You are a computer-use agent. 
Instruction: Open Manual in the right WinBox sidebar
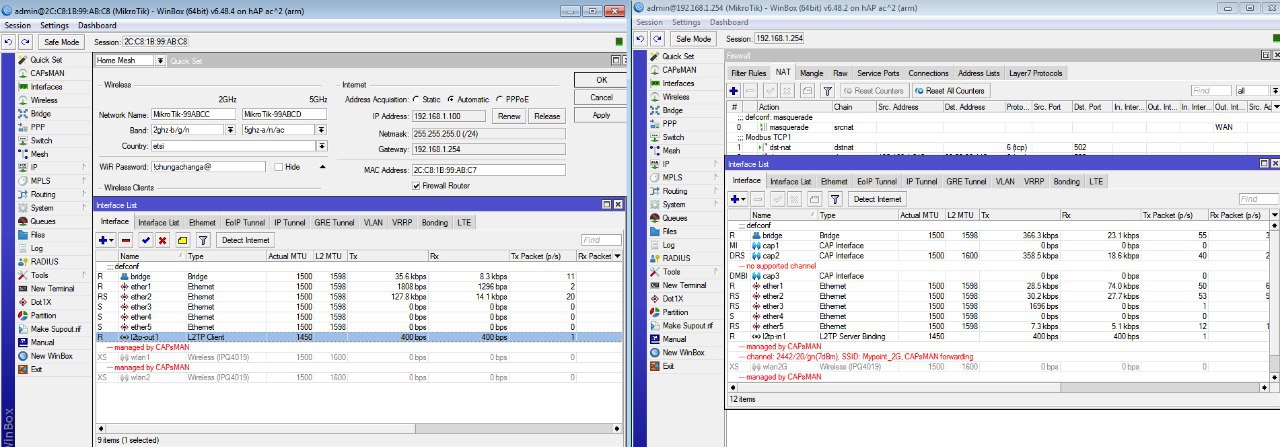click(x=675, y=339)
